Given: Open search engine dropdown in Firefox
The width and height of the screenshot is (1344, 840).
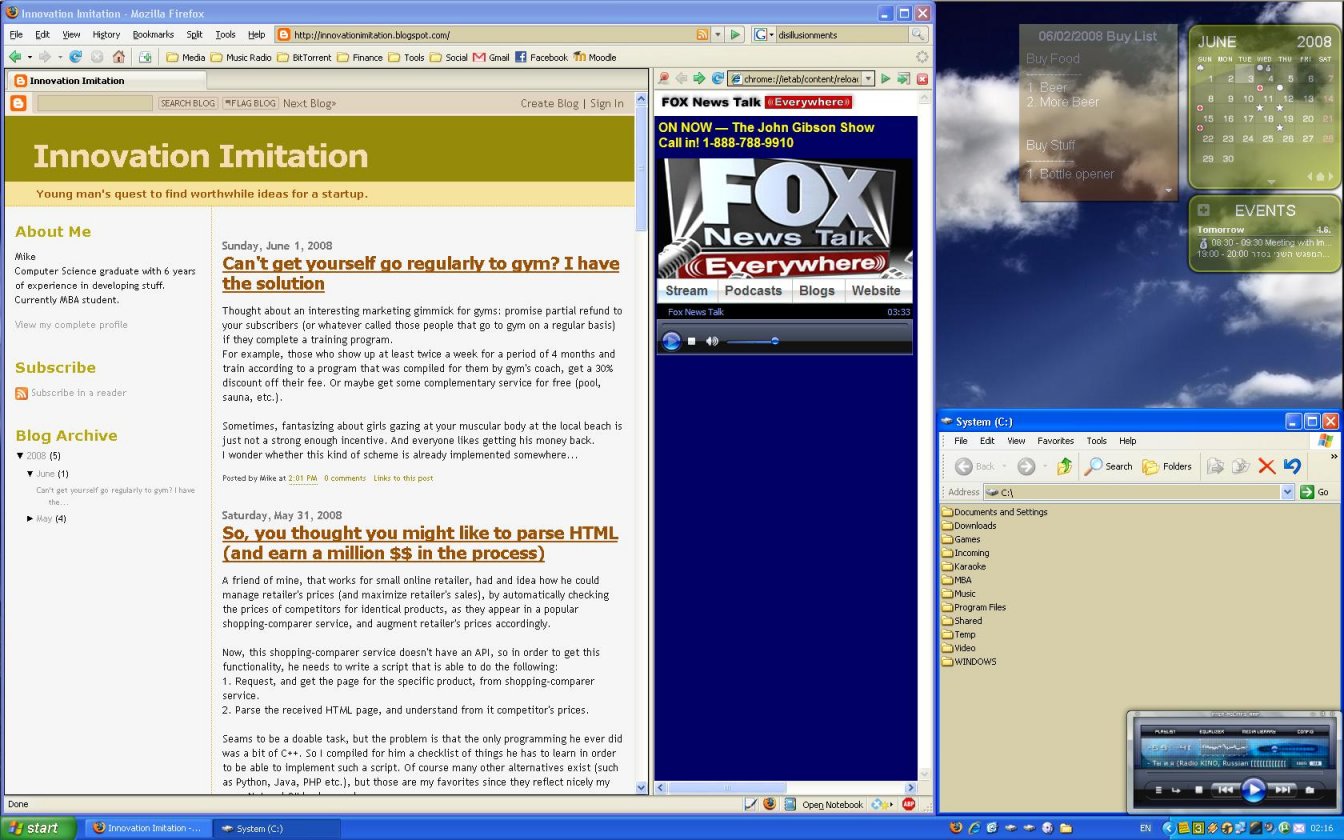Looking at the screenshot, I should (766, 34).
